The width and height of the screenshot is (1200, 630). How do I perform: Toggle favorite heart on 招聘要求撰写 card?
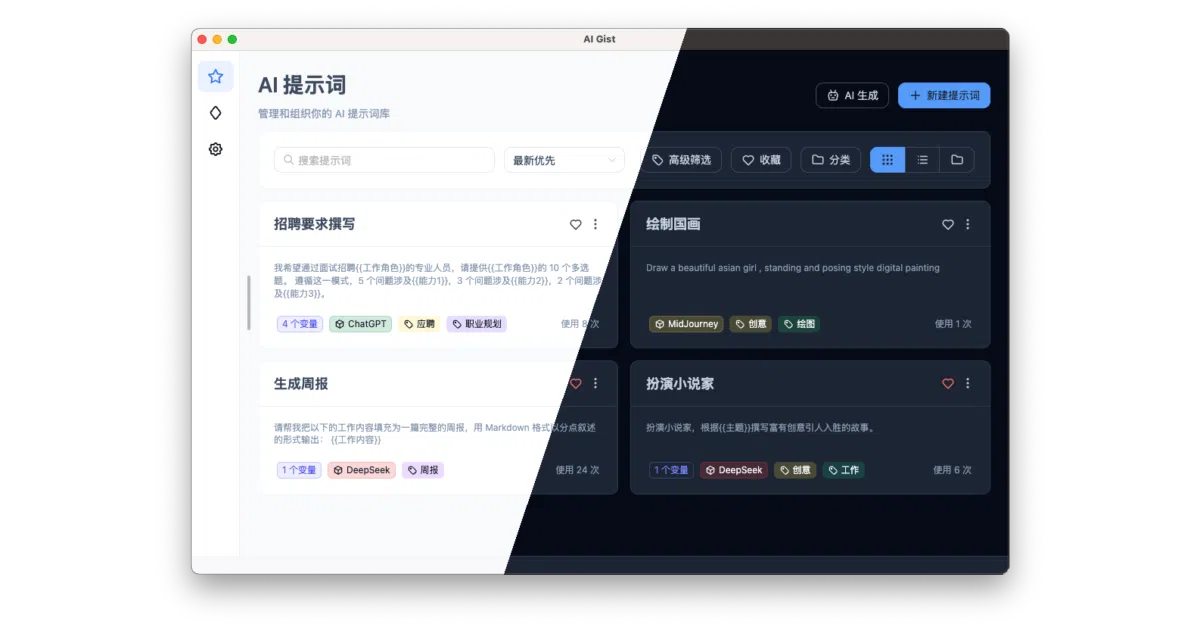pyautogui.click(x=575, y=225)
